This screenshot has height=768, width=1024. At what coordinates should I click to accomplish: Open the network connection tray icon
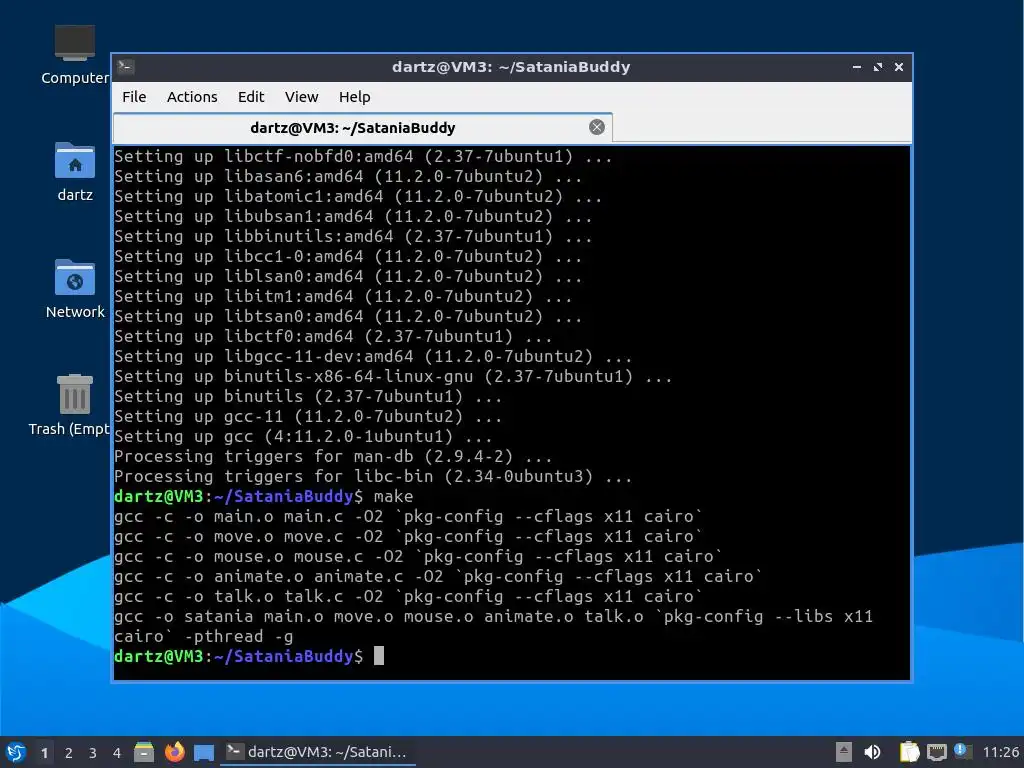pos(936,752)
